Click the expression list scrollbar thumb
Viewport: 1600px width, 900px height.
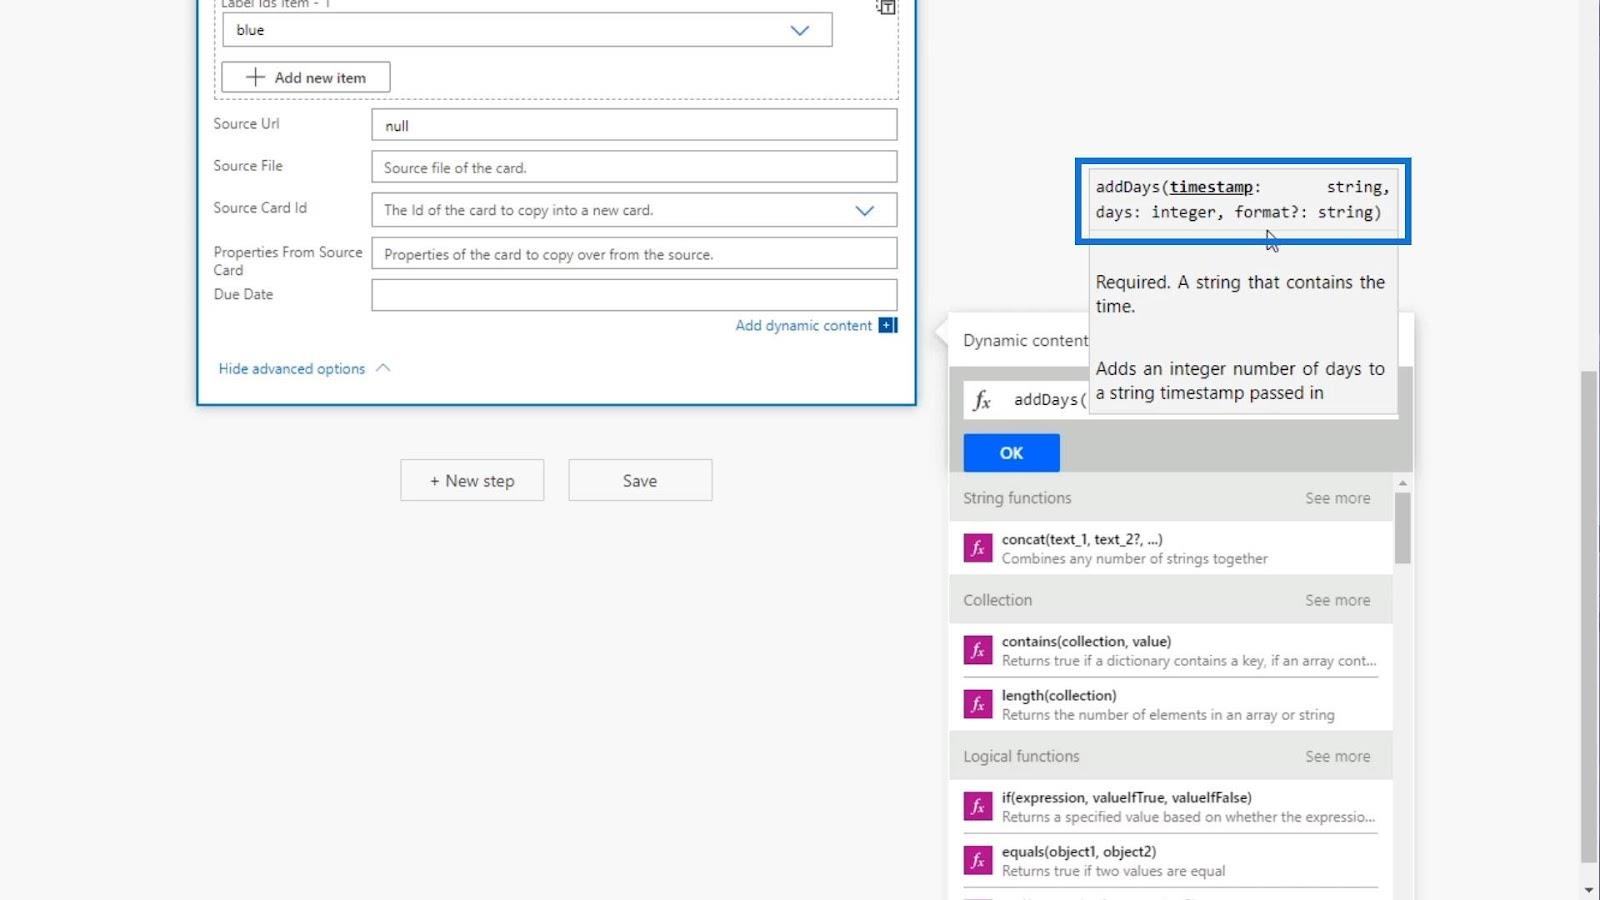click(1402, 528)
